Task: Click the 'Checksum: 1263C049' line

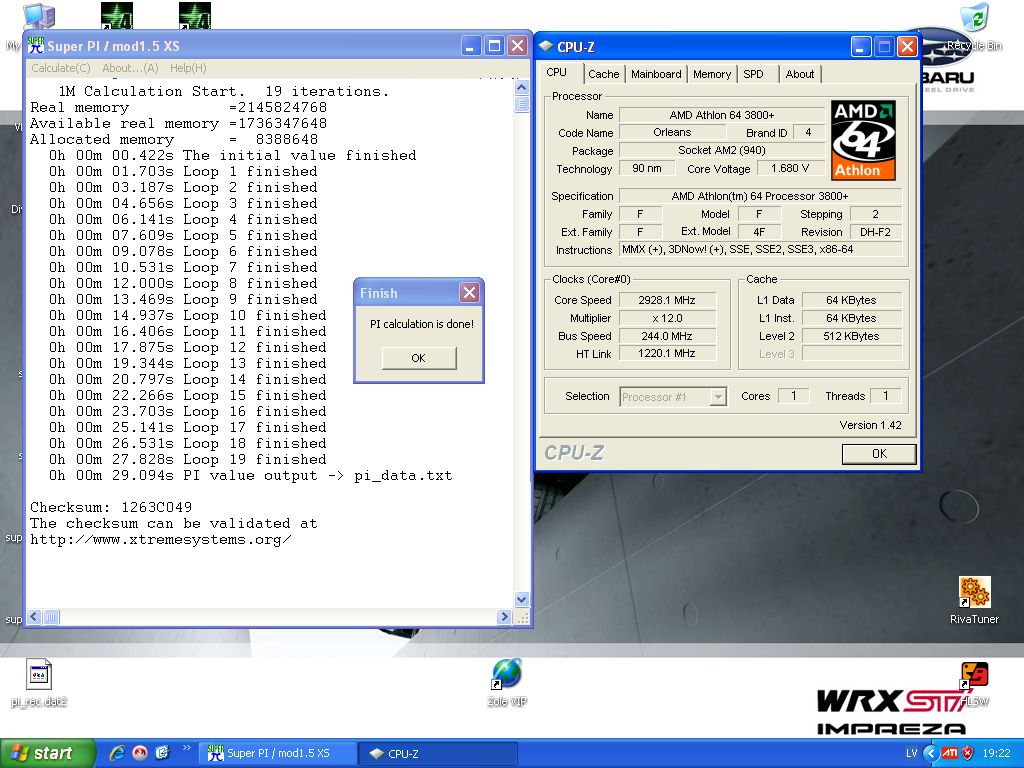Action: point(111,507)
